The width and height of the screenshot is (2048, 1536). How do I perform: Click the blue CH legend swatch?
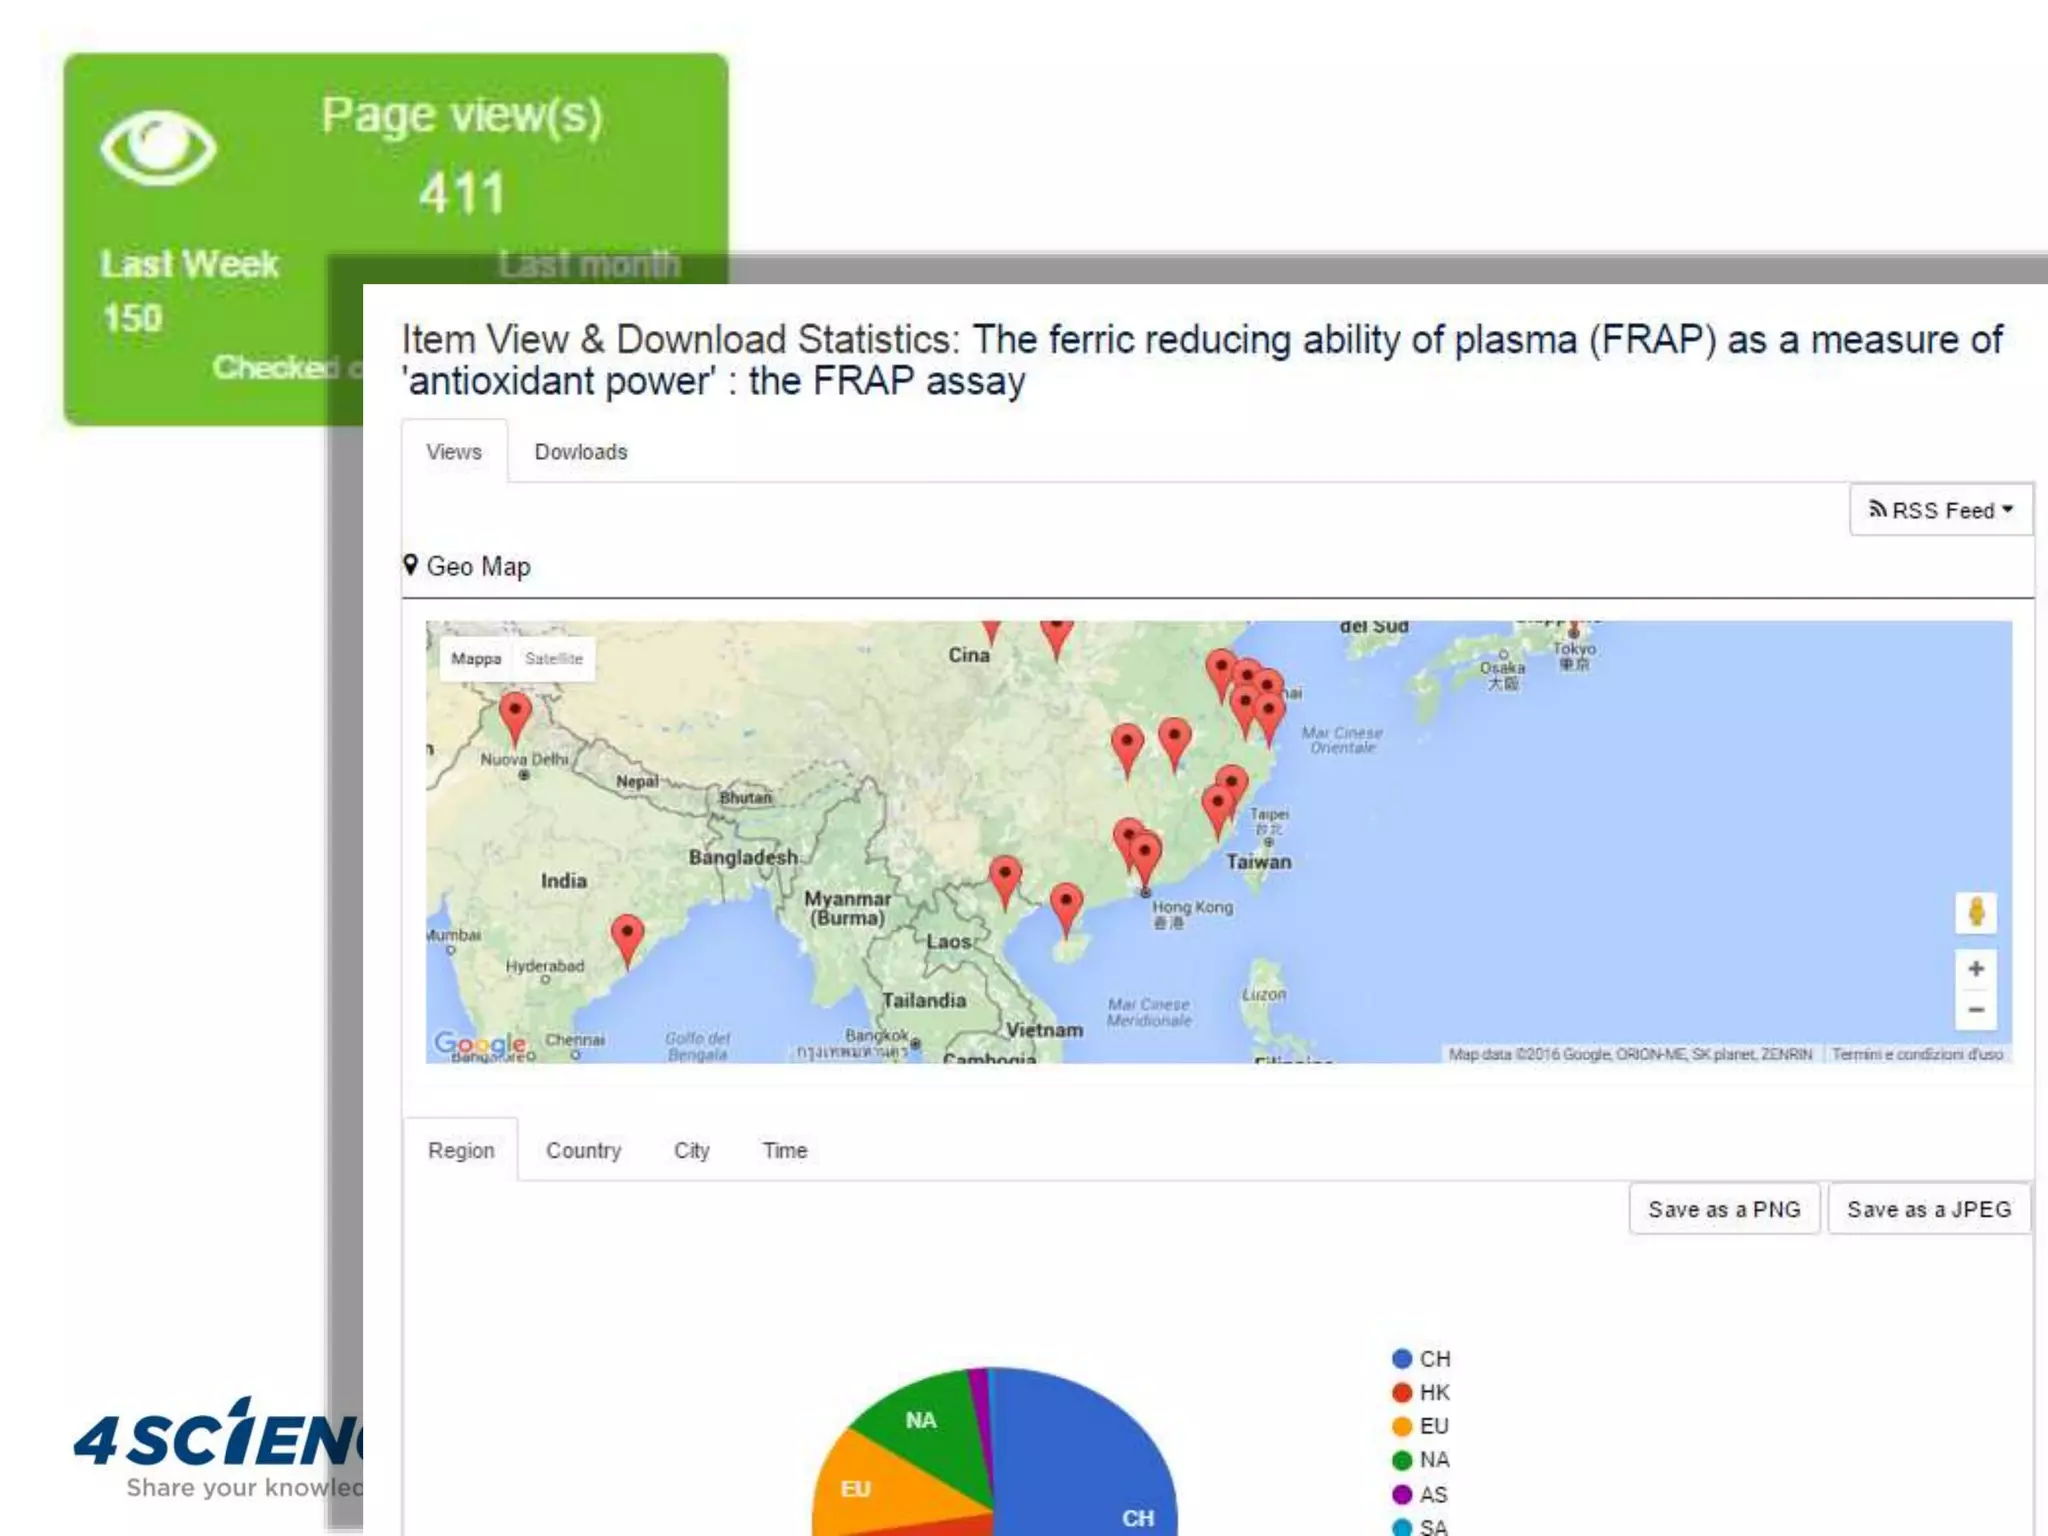click(1402, 1359)
